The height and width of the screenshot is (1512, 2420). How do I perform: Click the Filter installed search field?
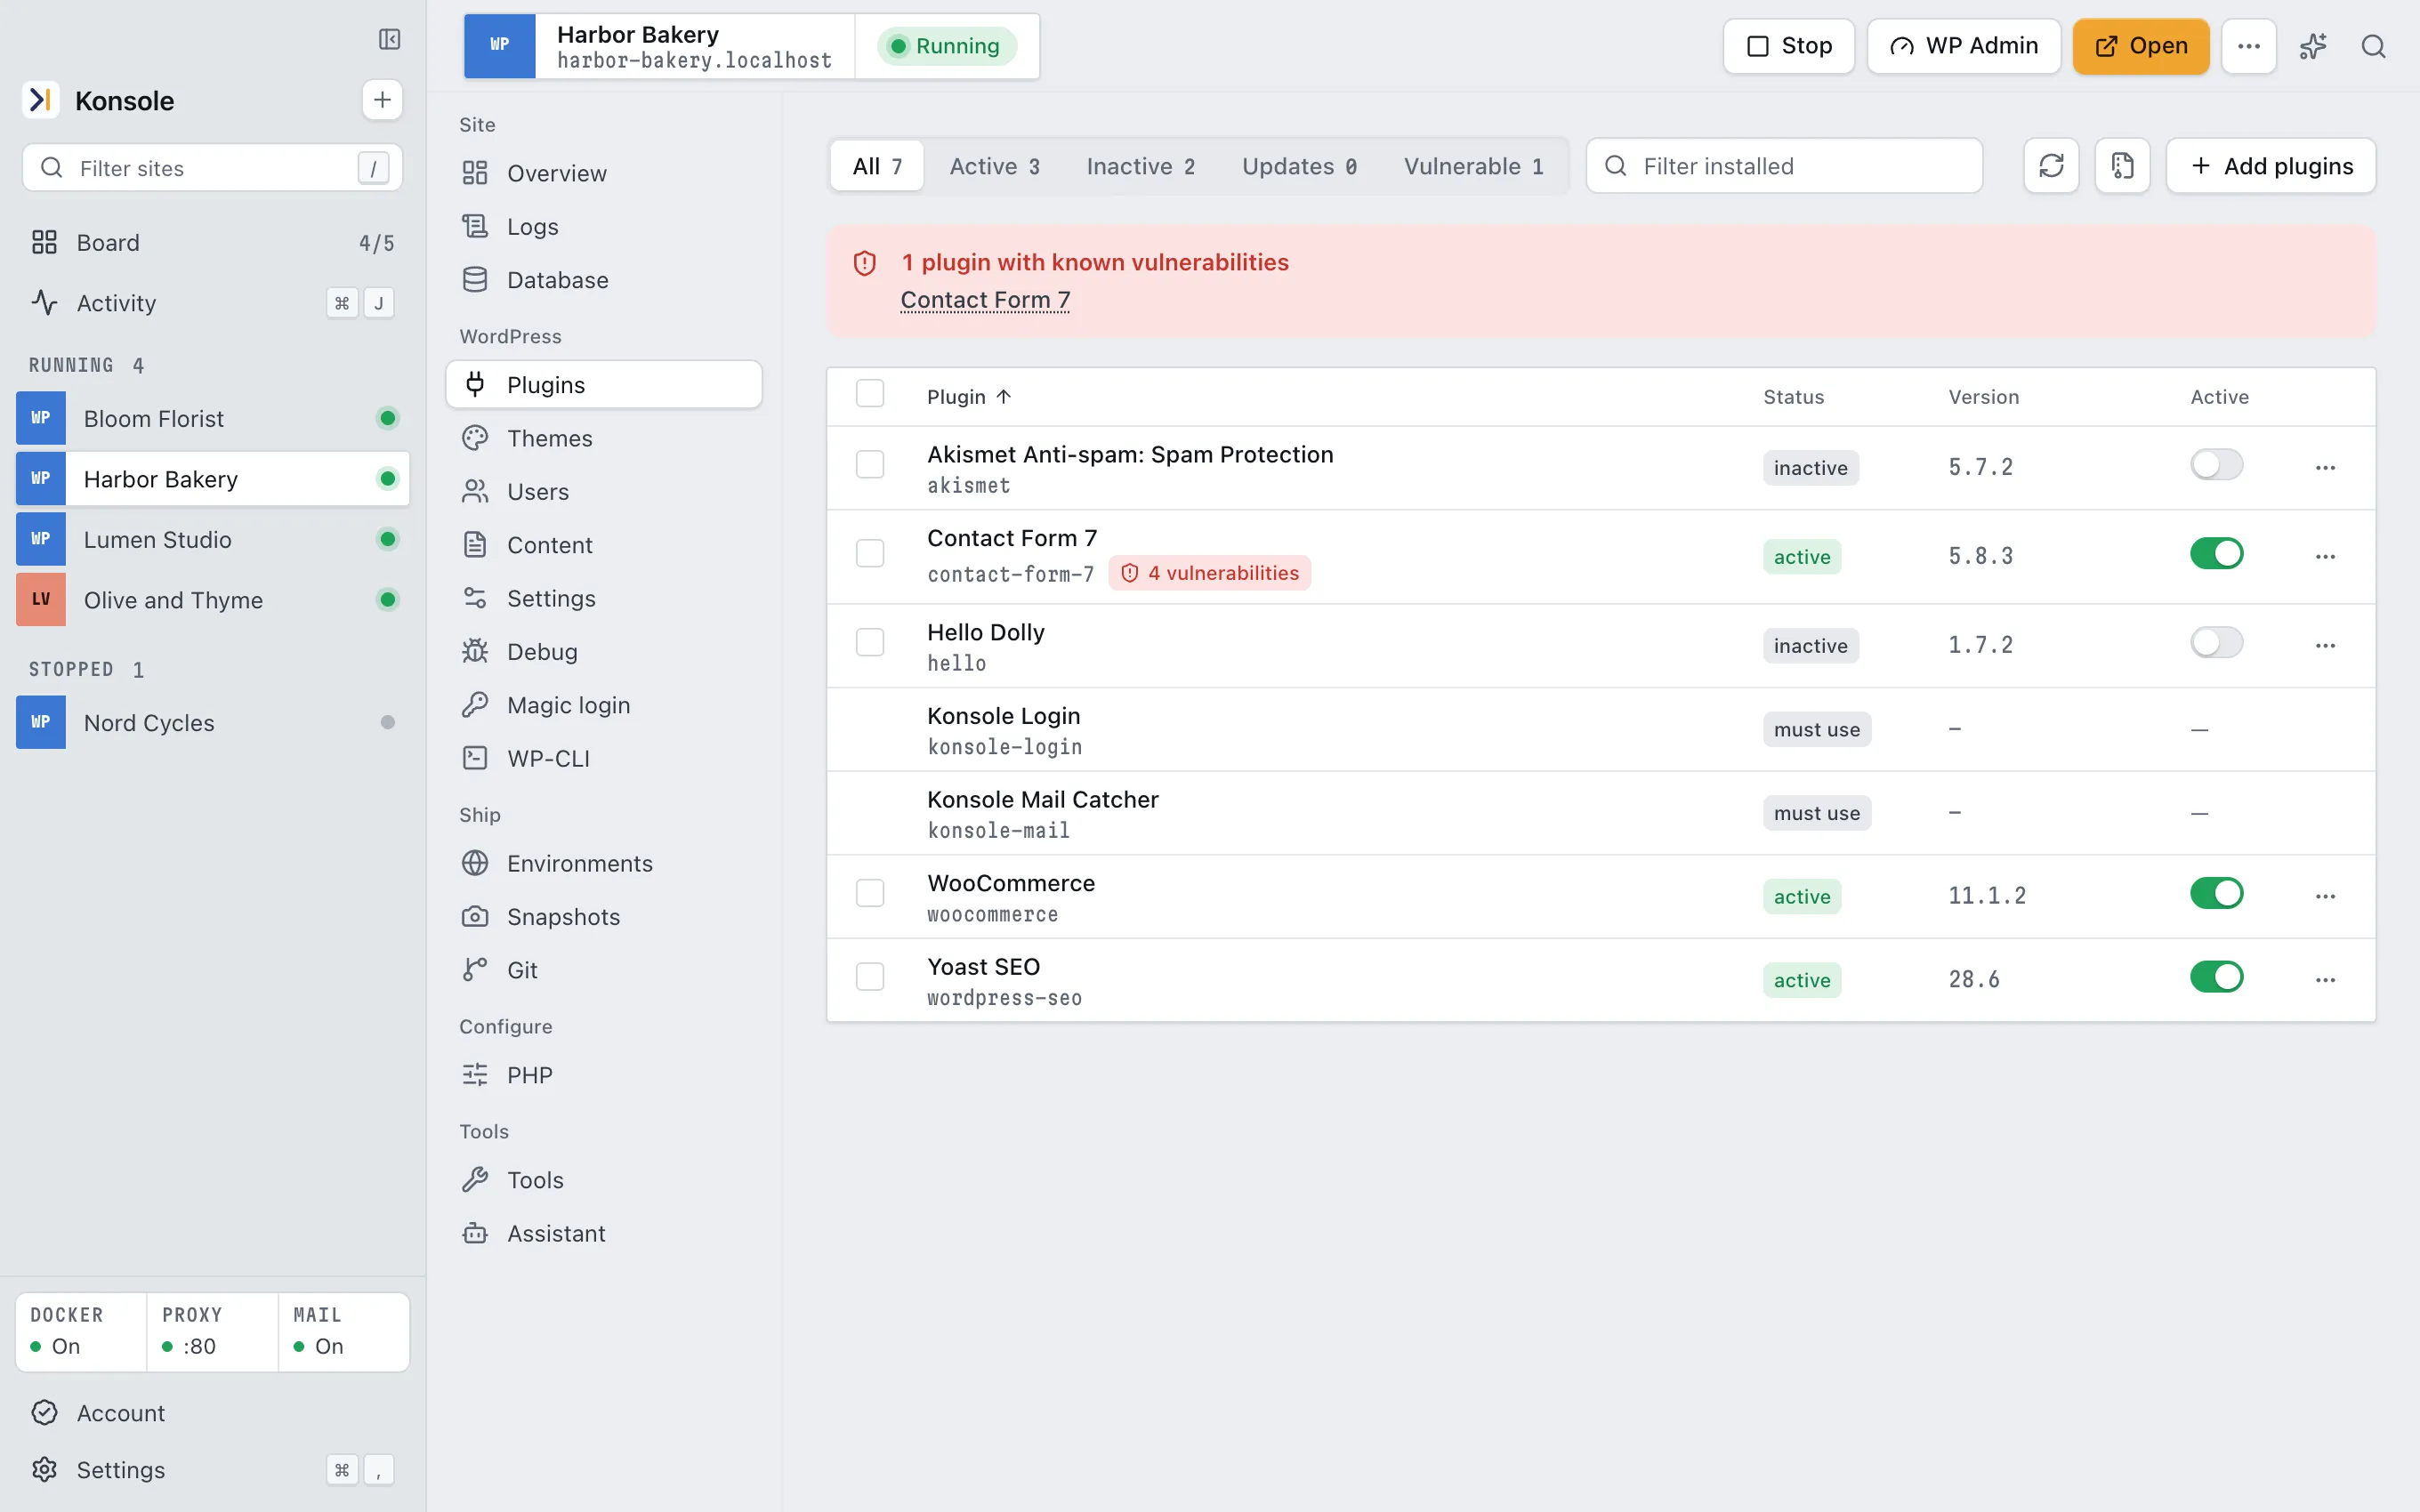pyautogui.click(x=1784, y=166)
